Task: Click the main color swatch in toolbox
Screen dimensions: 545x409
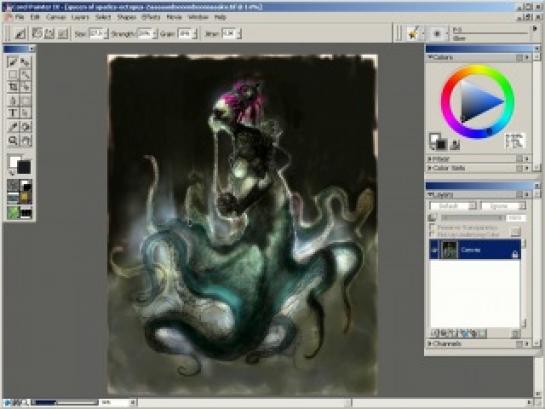Action: (x=15, y=161)
